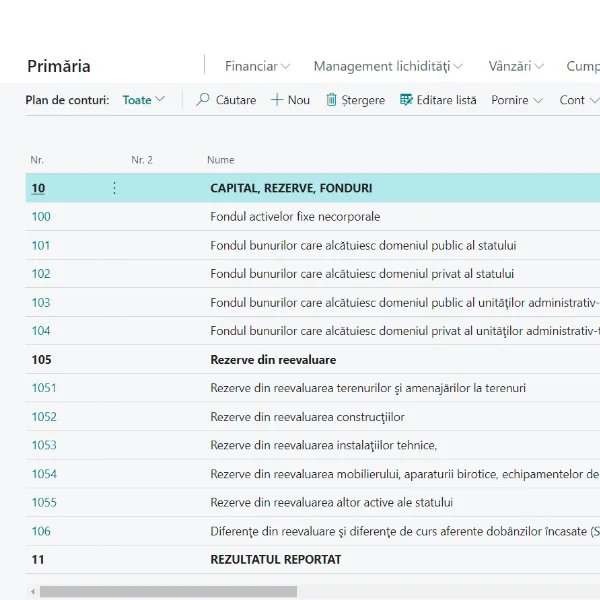Click the Căutare button label
The image size is (600, 600).
point(236,100)
